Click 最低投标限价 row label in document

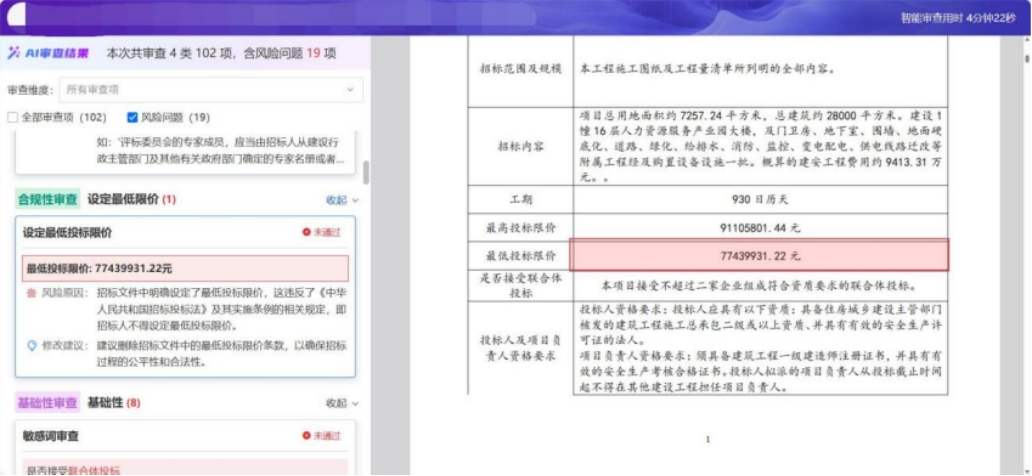[520, 255]
